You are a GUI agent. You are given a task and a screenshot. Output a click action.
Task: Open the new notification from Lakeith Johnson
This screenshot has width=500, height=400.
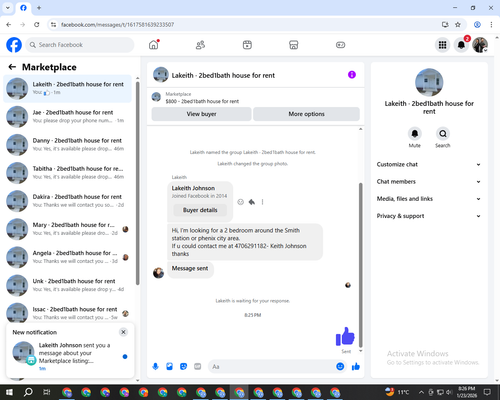coord(70,356)
